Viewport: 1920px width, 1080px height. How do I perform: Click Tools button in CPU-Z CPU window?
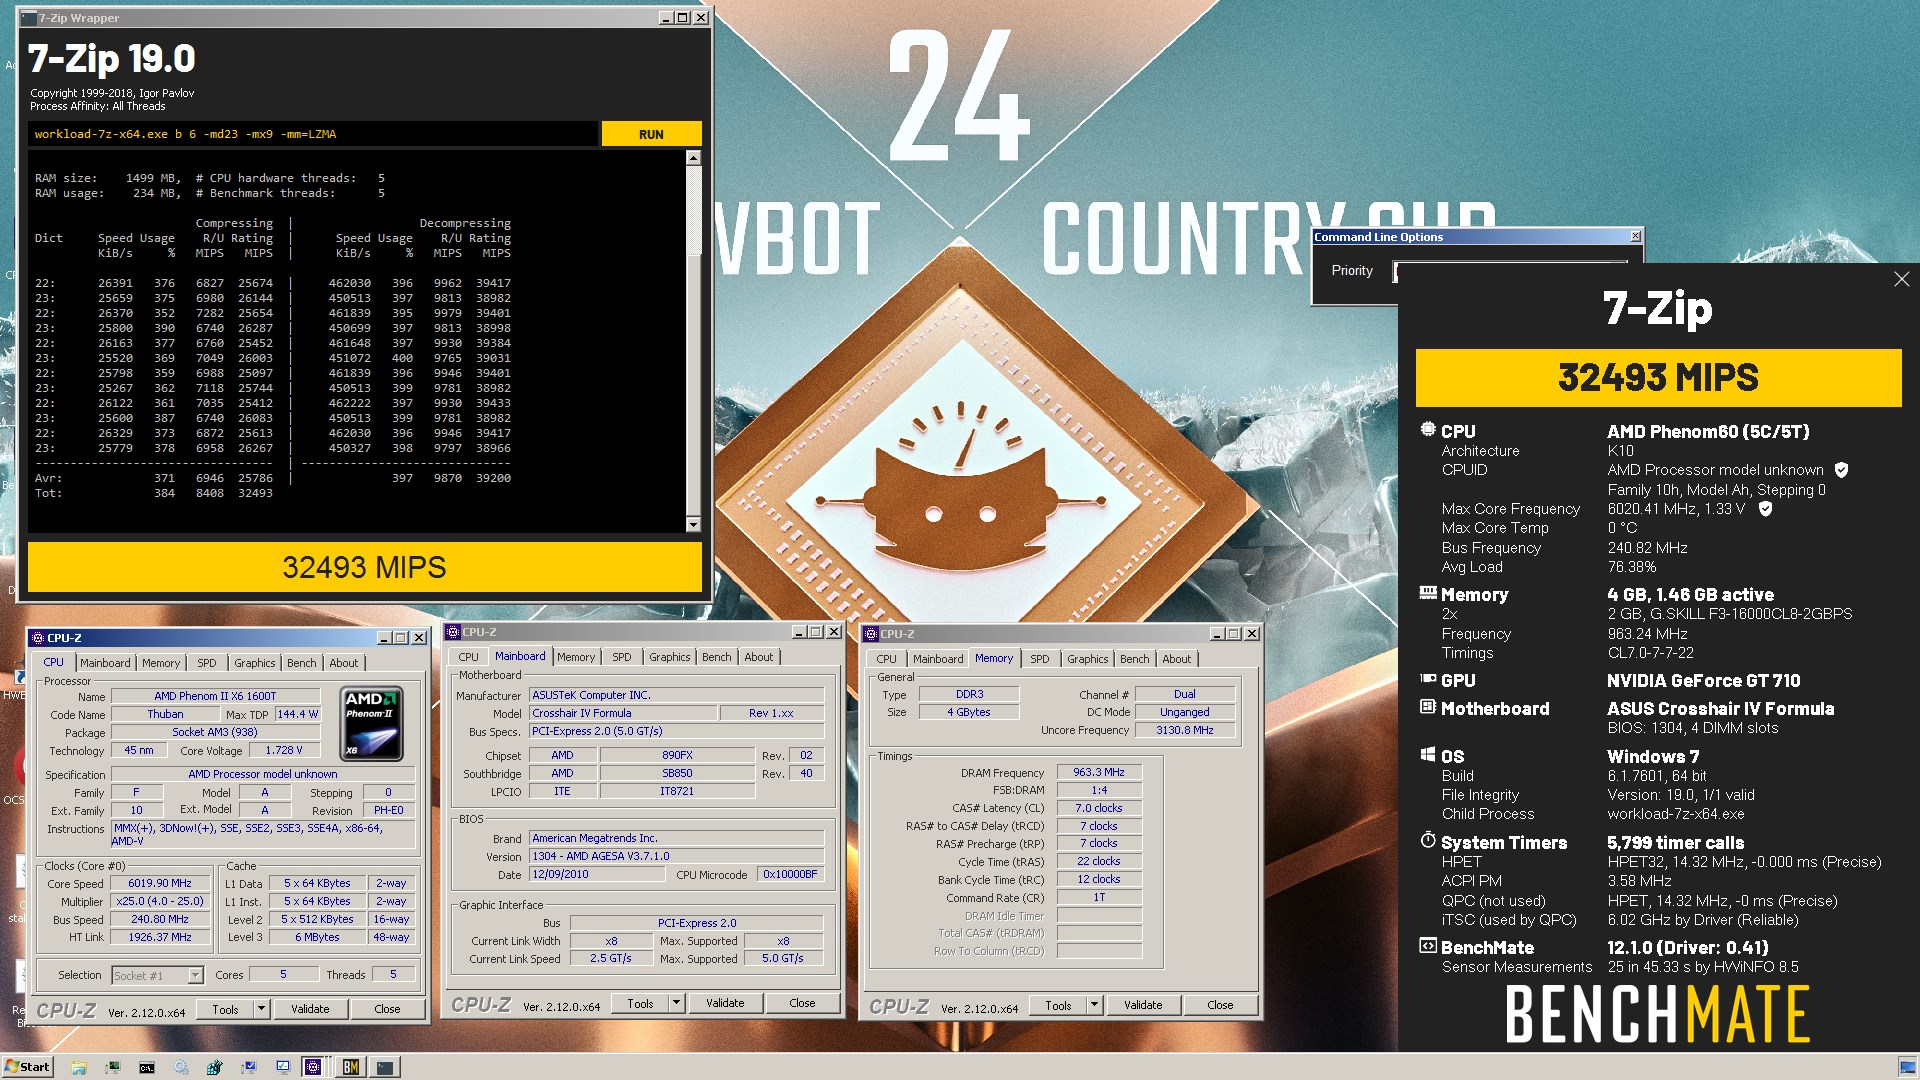225,1010
